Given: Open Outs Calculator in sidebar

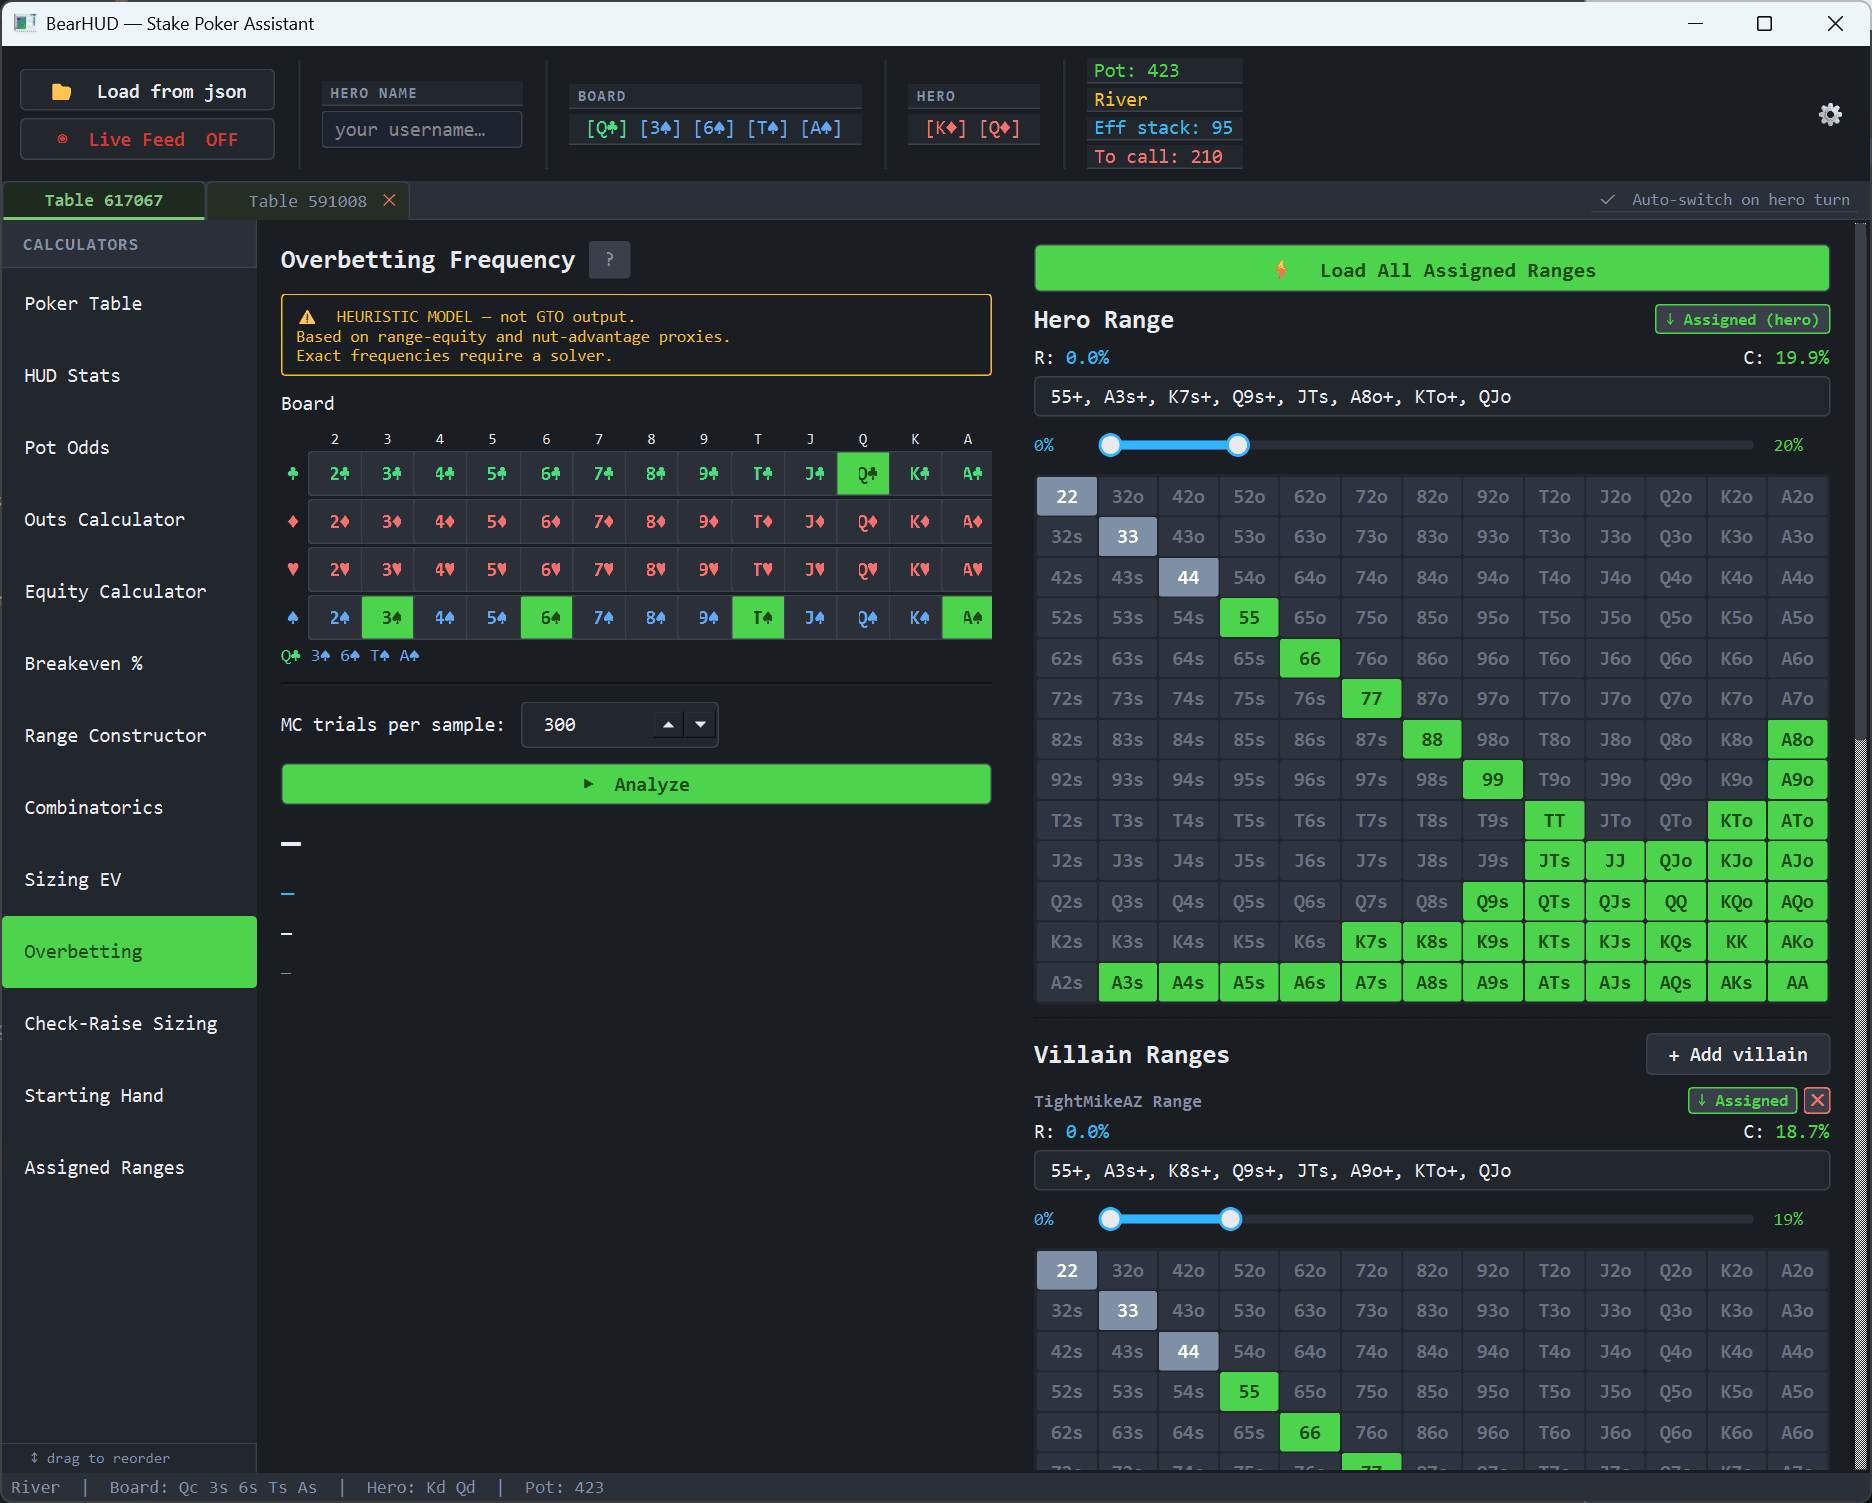Looking at the screenshot, I should point(130,519).
